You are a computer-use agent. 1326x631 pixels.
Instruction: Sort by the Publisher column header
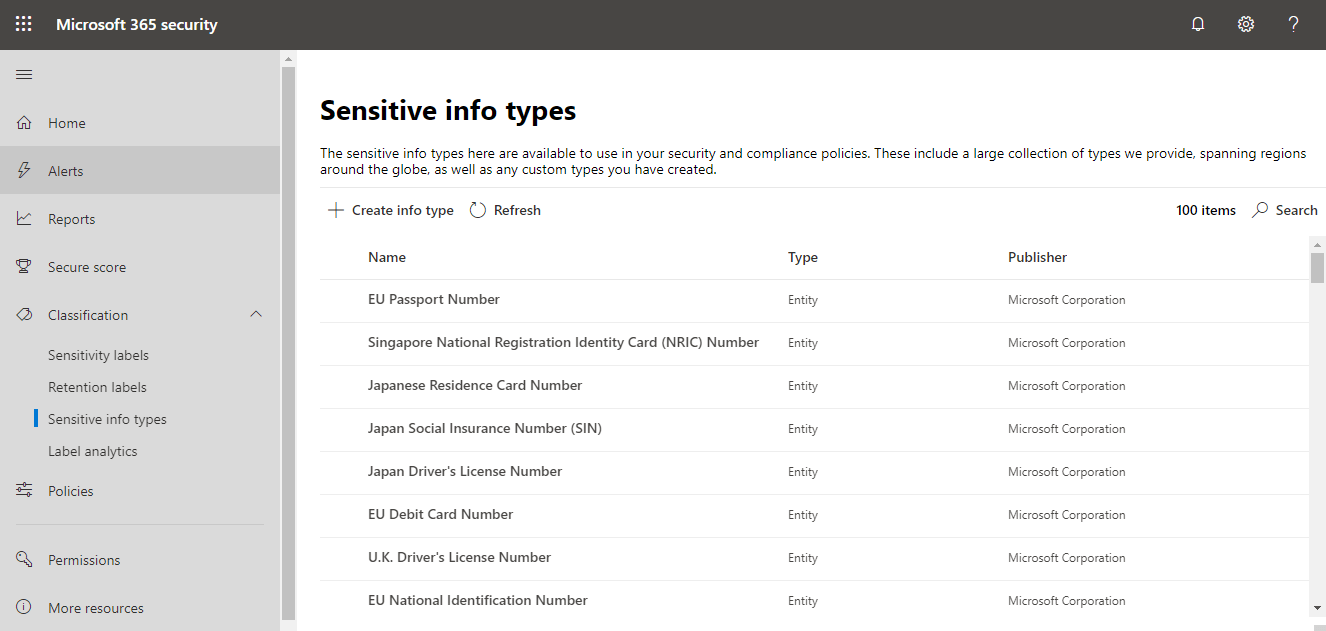pyautogui.click(x=1037, y=257)
